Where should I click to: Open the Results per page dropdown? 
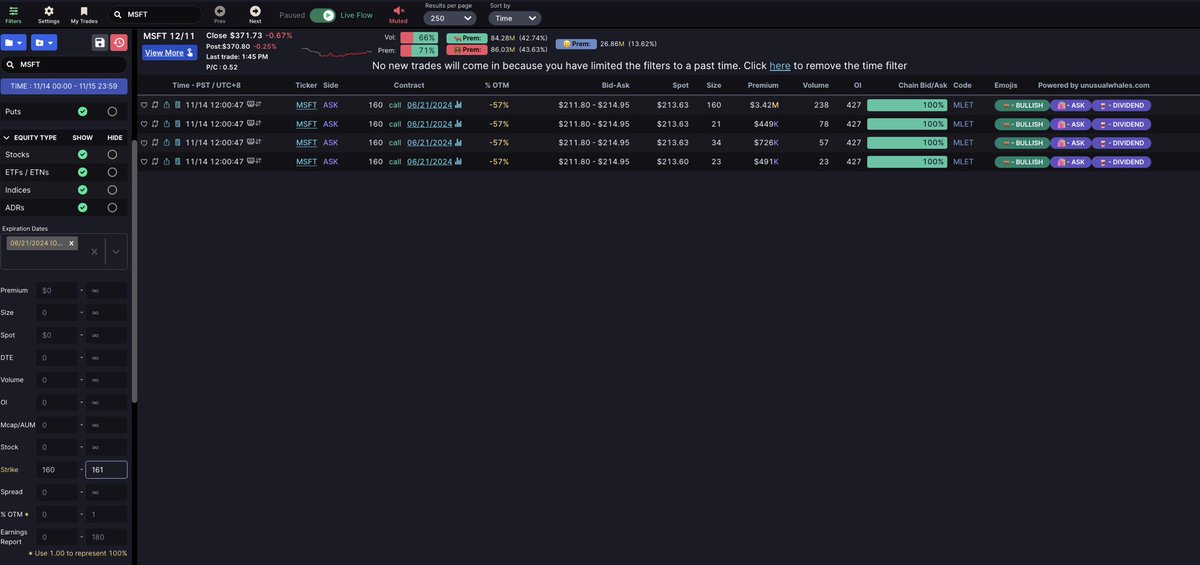point(450,18)
